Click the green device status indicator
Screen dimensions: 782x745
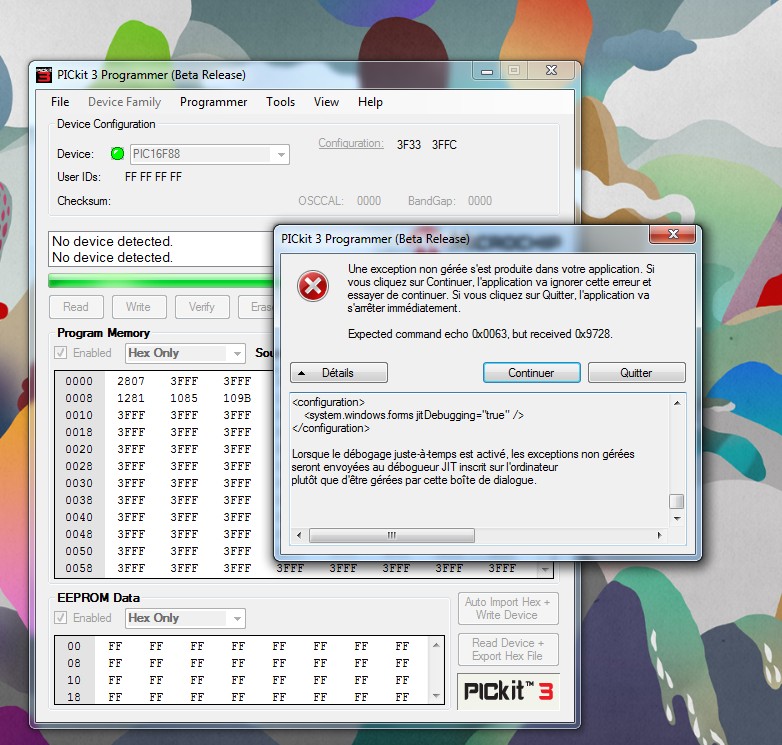tap(117, 154)
